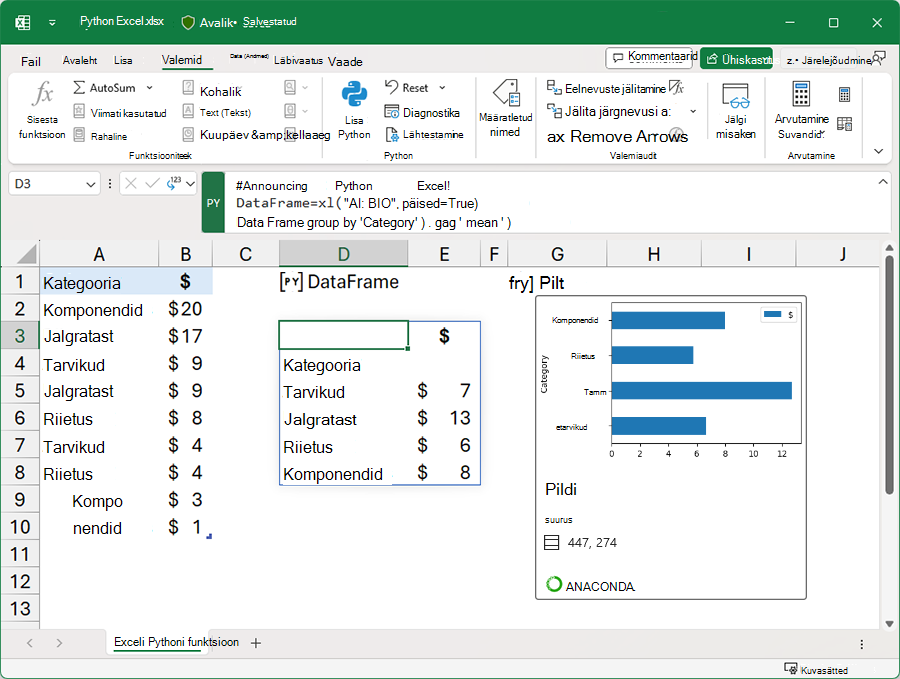
Task: Select the Valemid tab
Action: coord(182,60)
